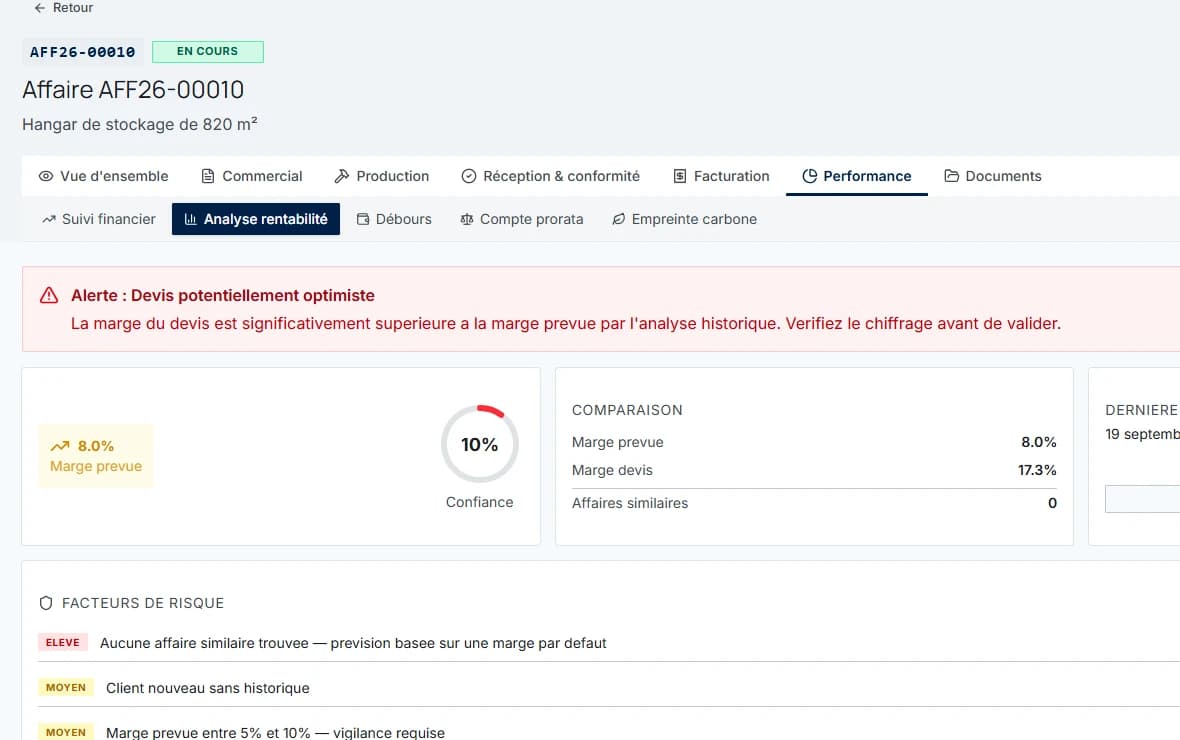Click the 10% confidence circular gauge

pos(480,444)
